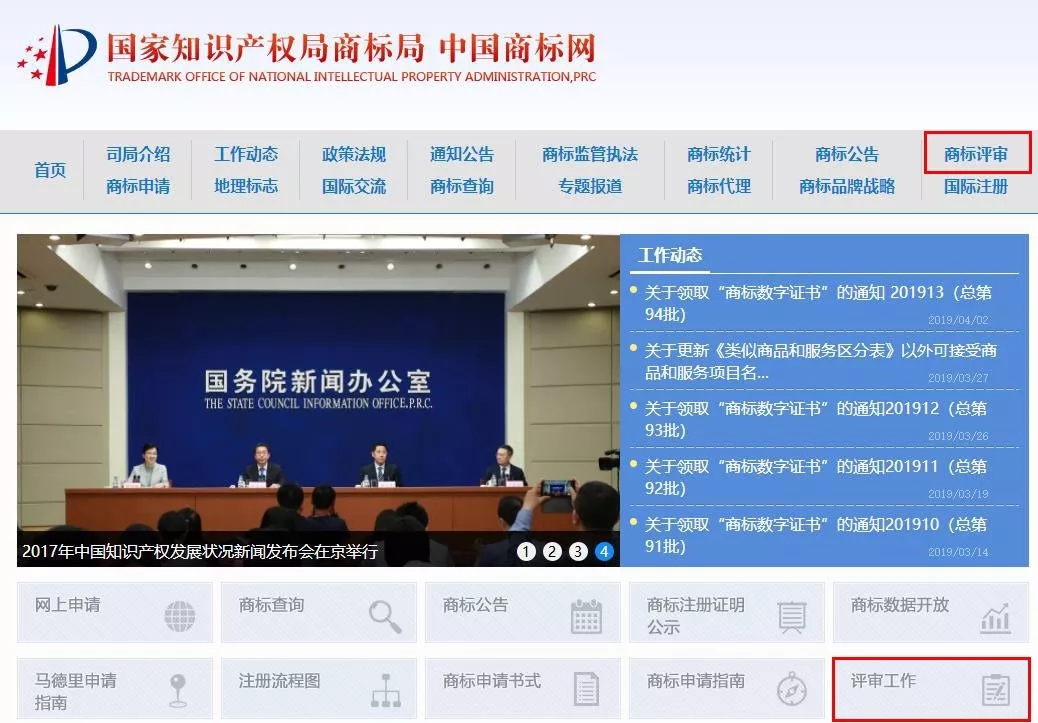This screenshot has width=1038, height=723.
Task: Open the 201910 (总第91批) digital certificate notice
Action: click(x=816, y=535)
